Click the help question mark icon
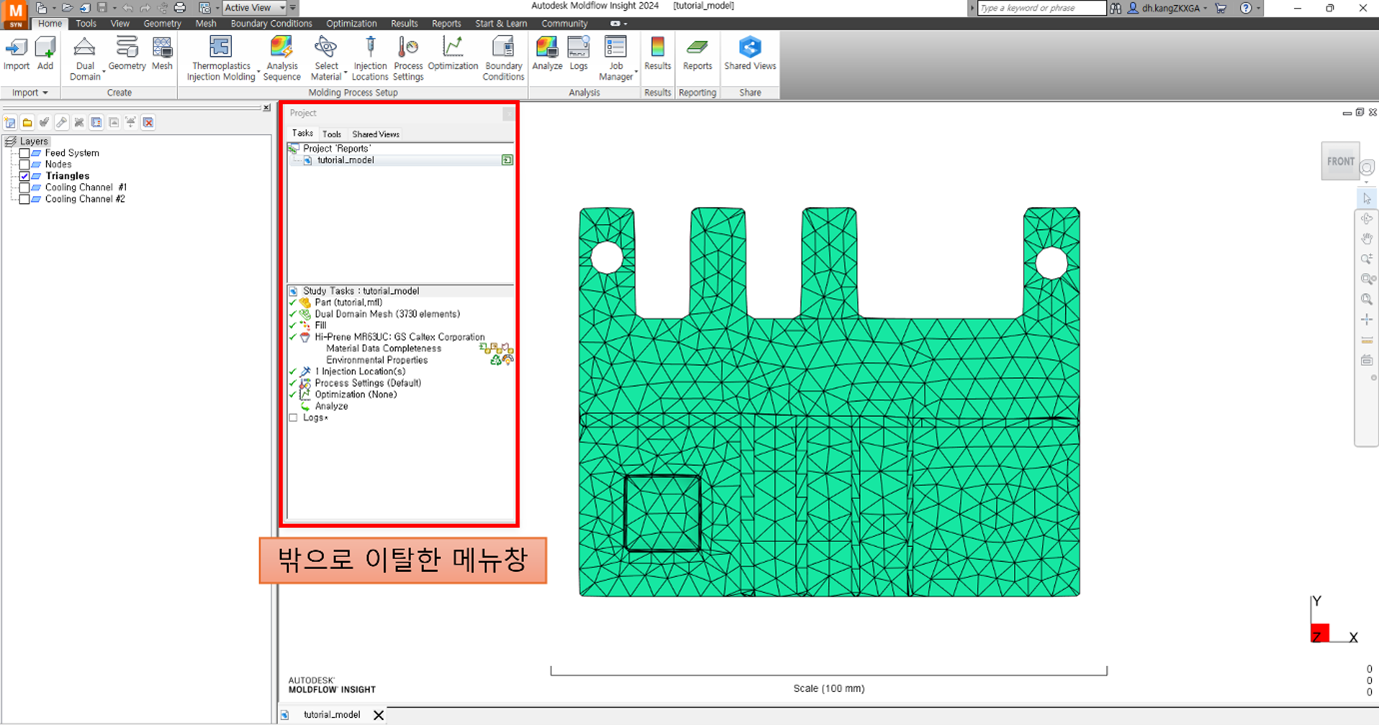The height and width of the screenshot is (725, 1379). pos(1245,8)
